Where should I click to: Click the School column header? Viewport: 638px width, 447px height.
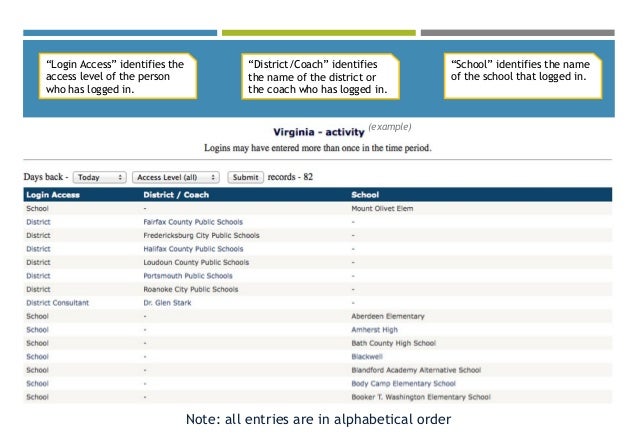click(x=365, y=195)
